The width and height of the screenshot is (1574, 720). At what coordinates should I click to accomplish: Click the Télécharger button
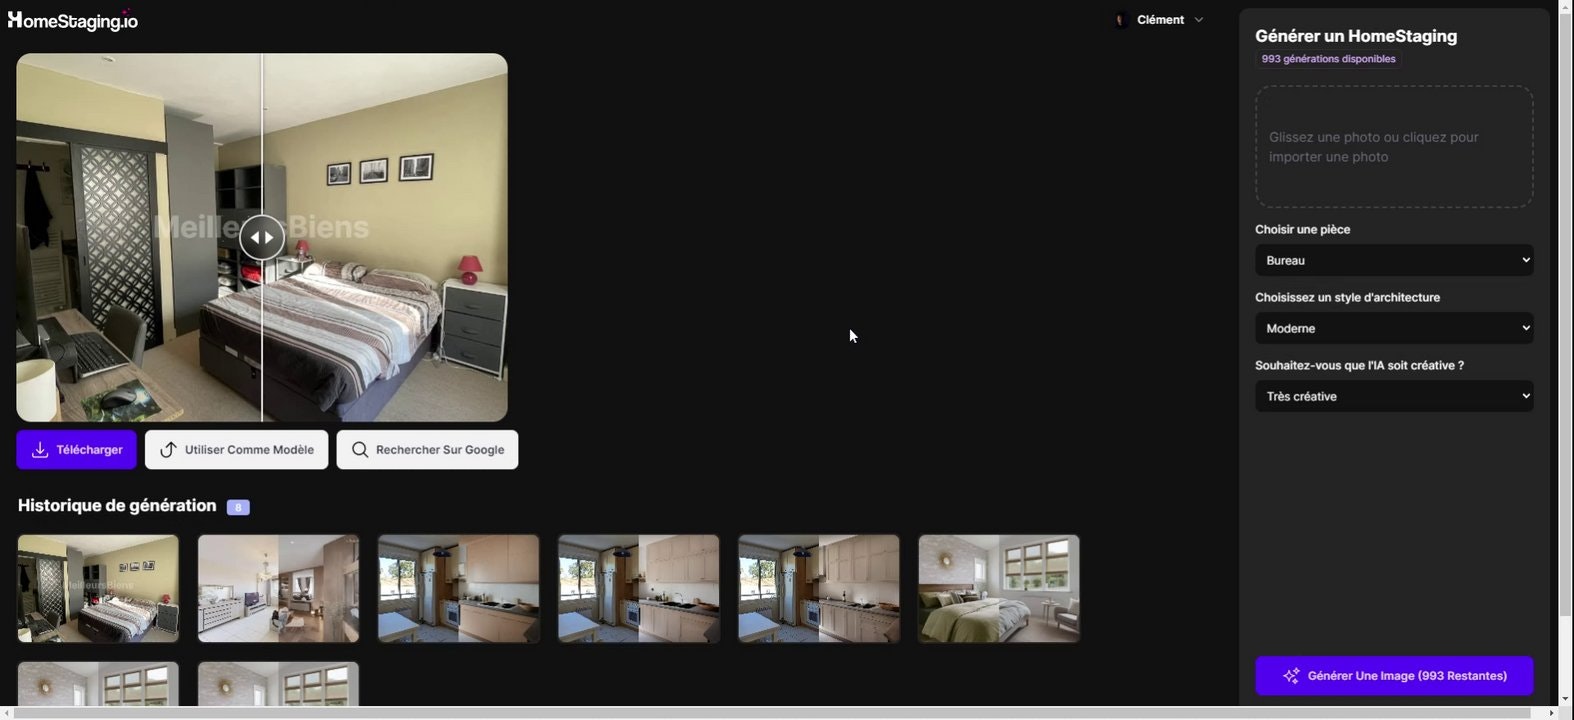click(76, 450)
